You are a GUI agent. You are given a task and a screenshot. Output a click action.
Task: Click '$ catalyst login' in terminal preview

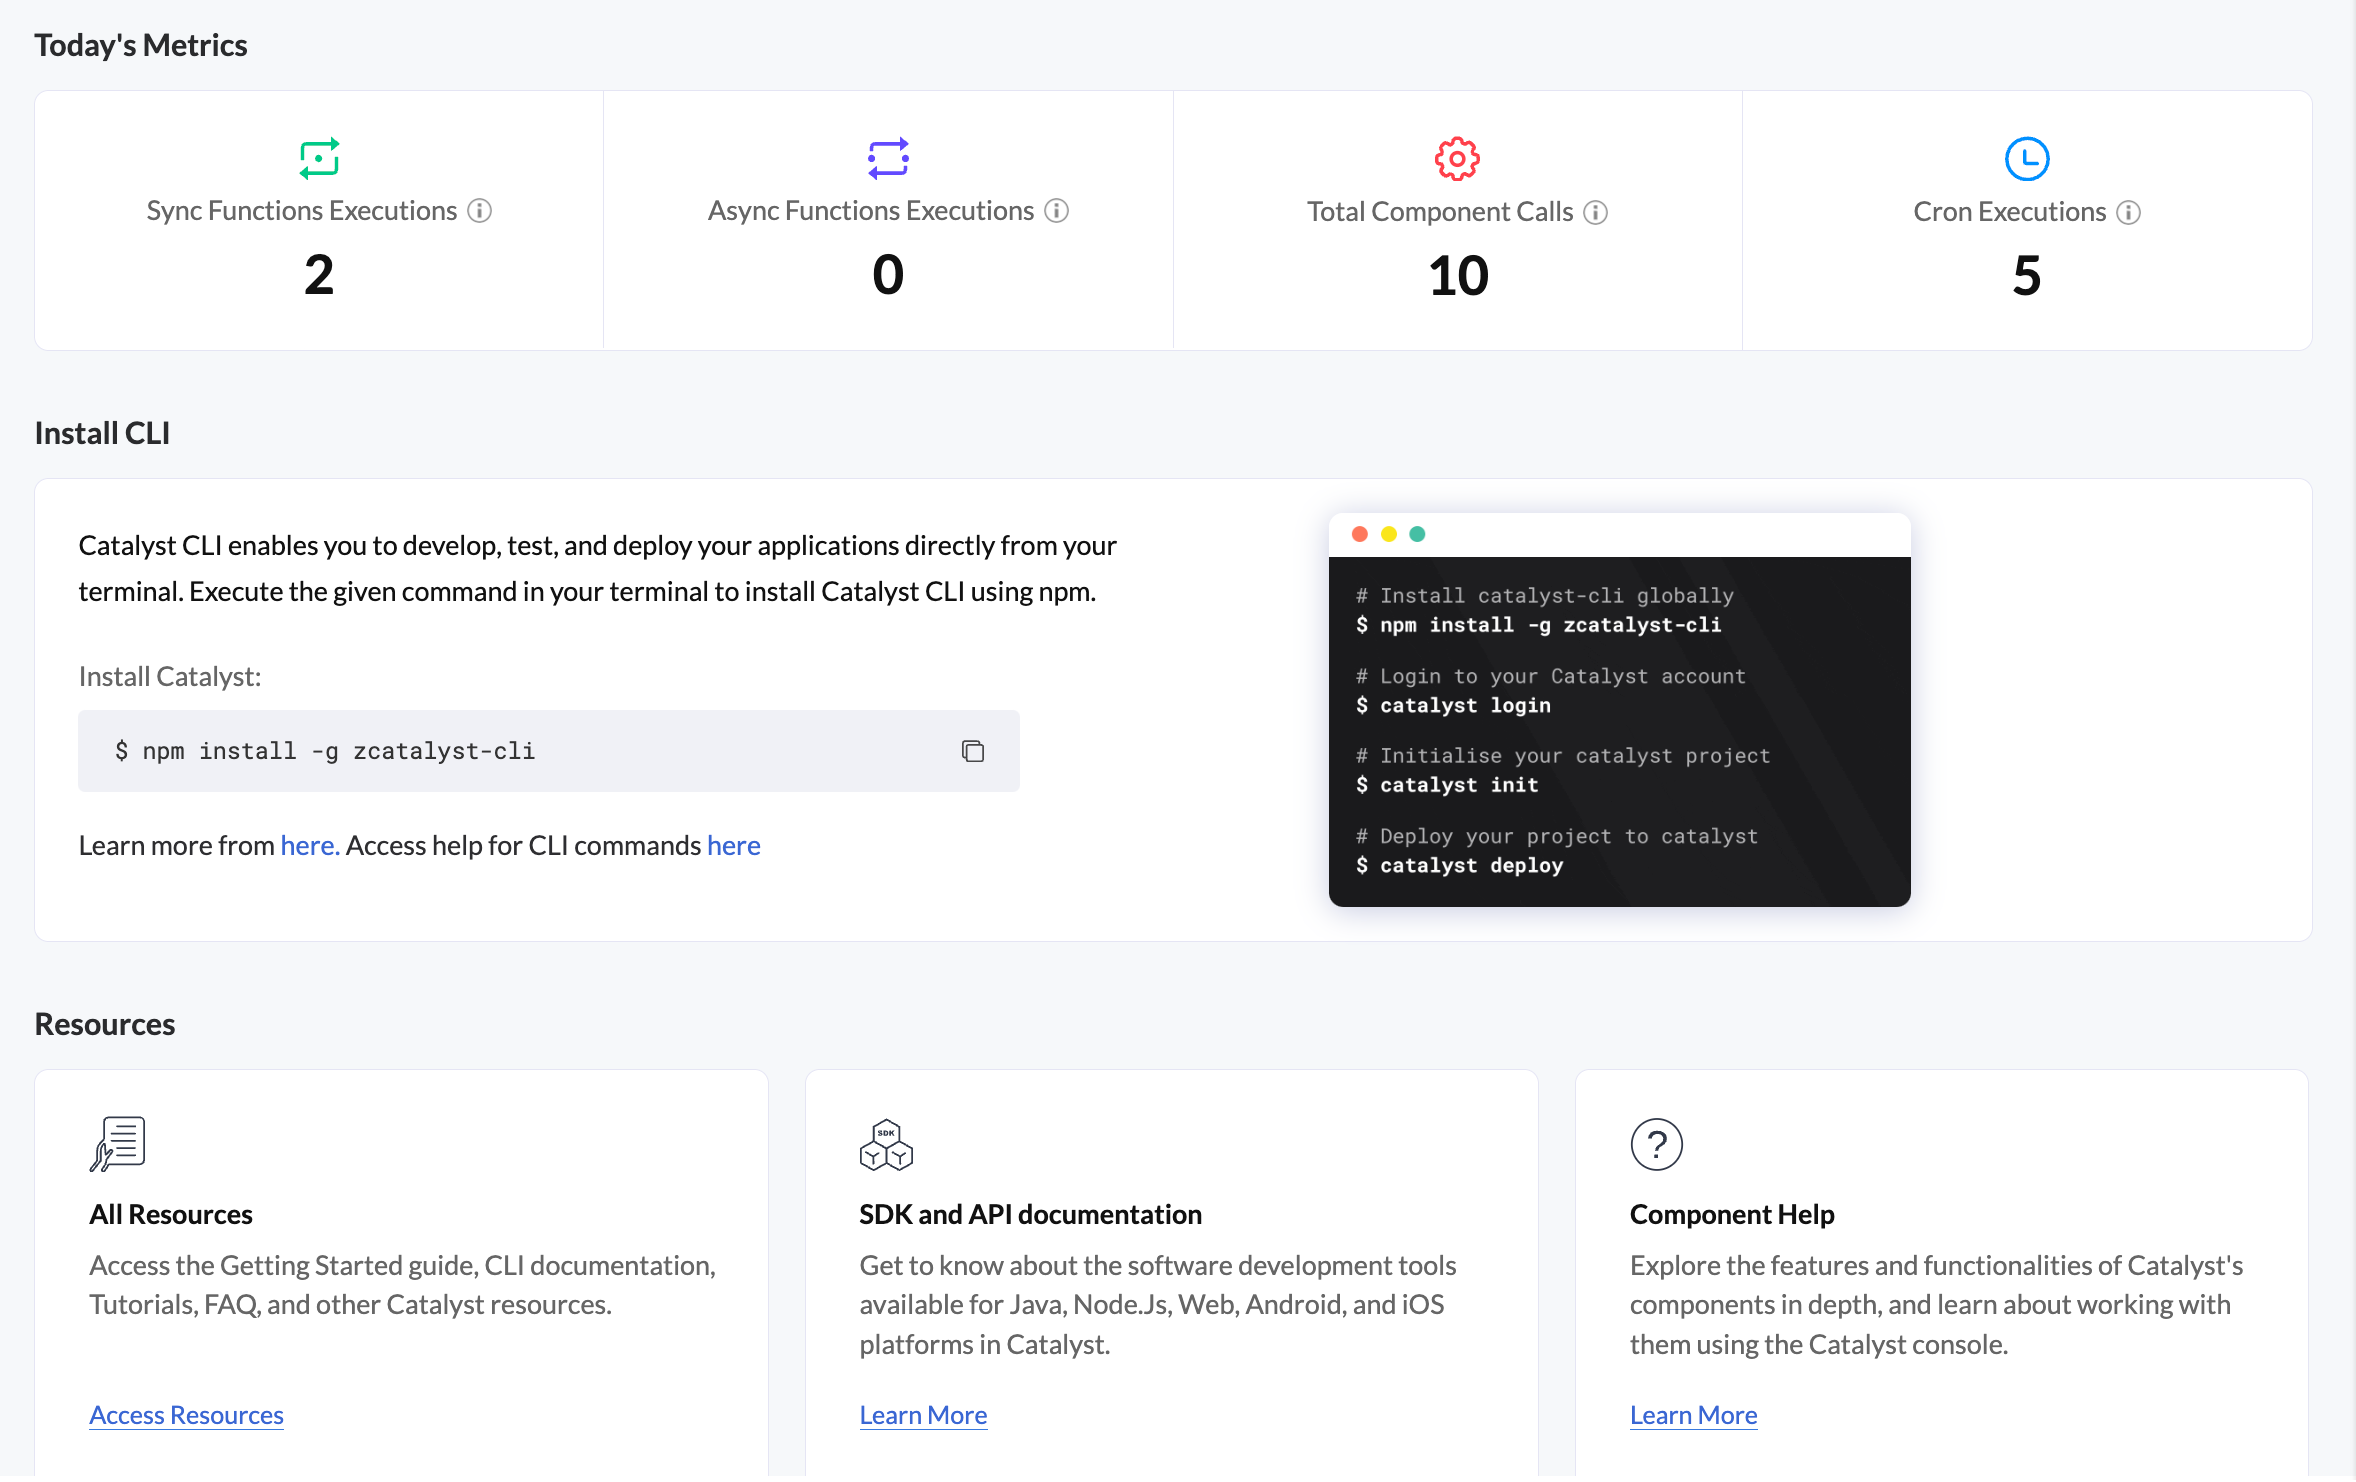pos(1454,705)
